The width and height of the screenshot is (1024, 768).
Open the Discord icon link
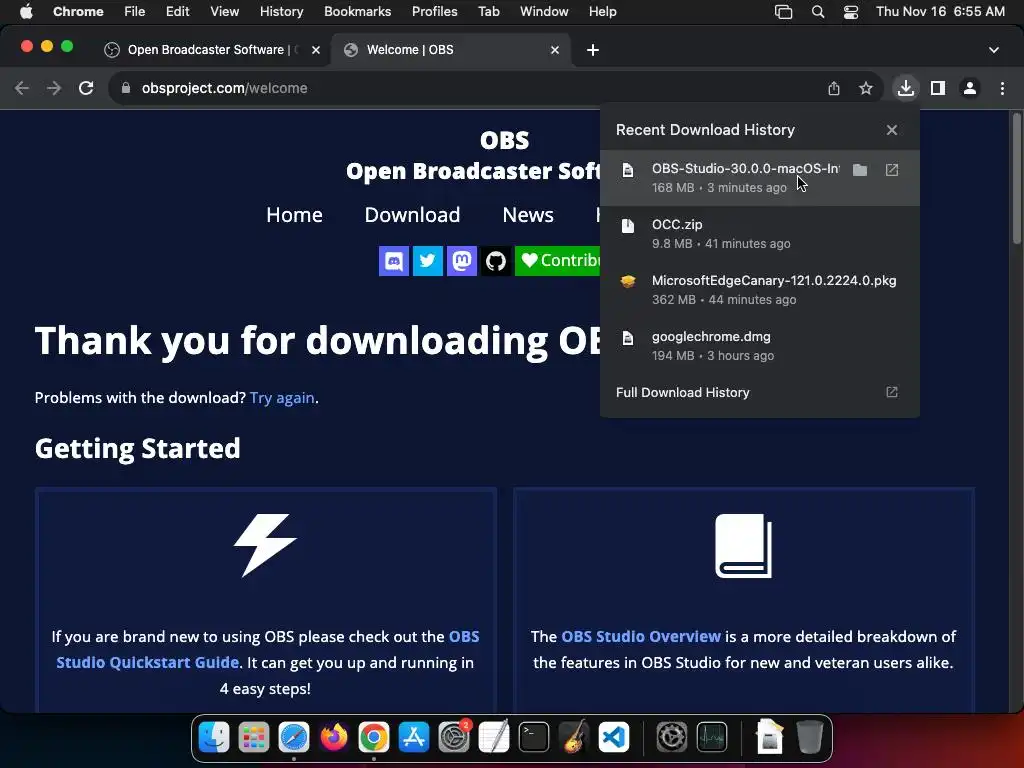394,261
